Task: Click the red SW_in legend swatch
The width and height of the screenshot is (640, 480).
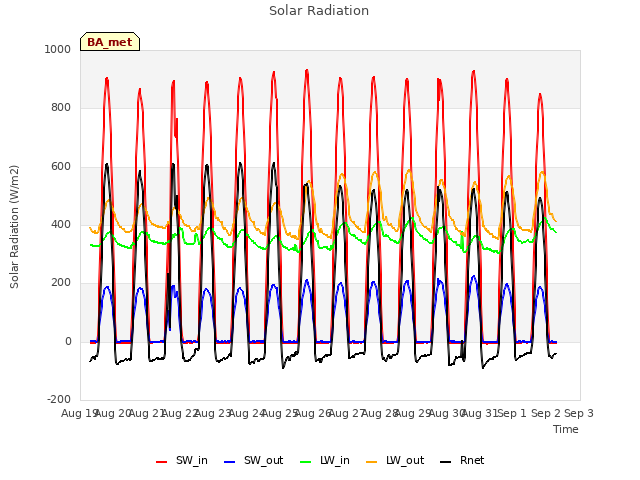Action: pyautogui.click(x=162, y=462)
